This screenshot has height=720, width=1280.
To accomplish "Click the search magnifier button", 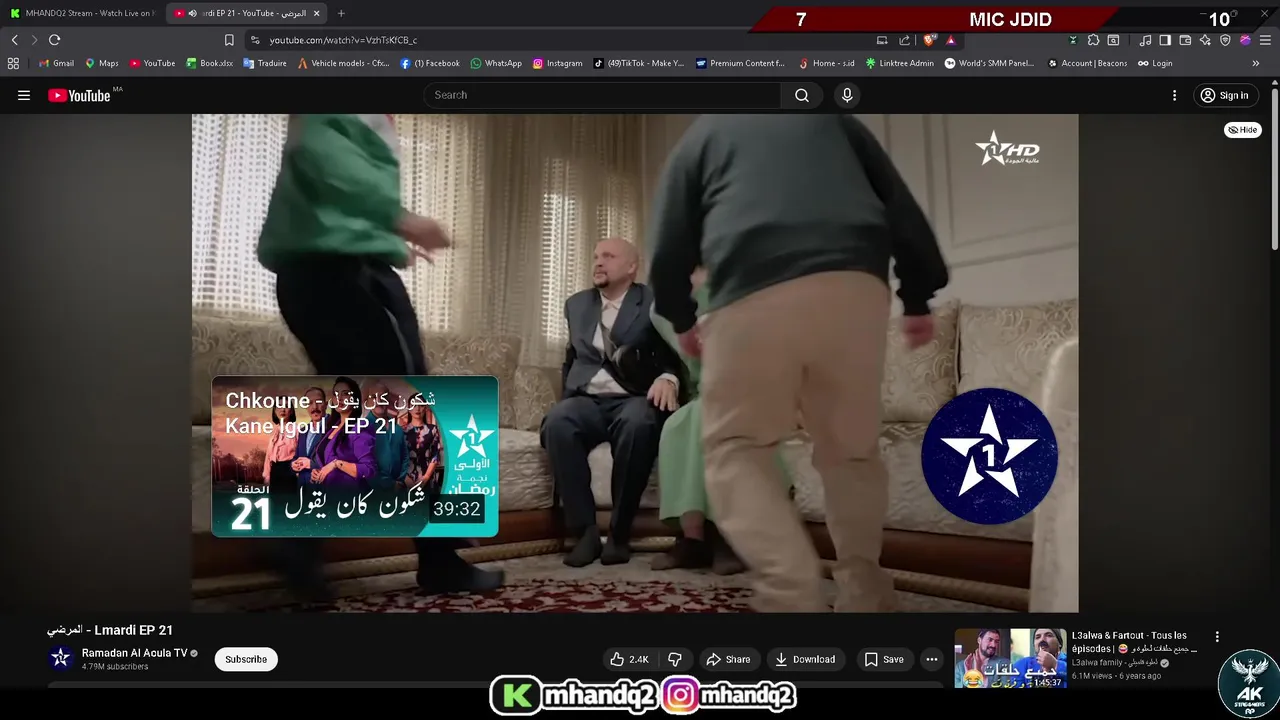I will click(x=802, y=95).
